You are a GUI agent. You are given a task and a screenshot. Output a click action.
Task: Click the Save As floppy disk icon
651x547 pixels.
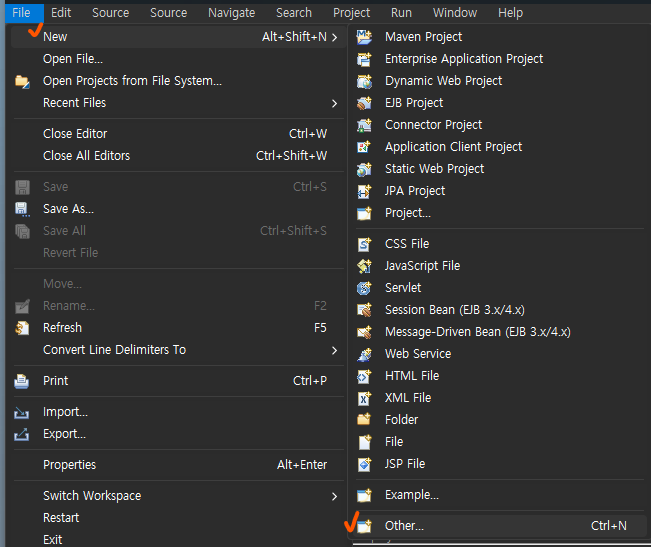(x=22, y=209)
